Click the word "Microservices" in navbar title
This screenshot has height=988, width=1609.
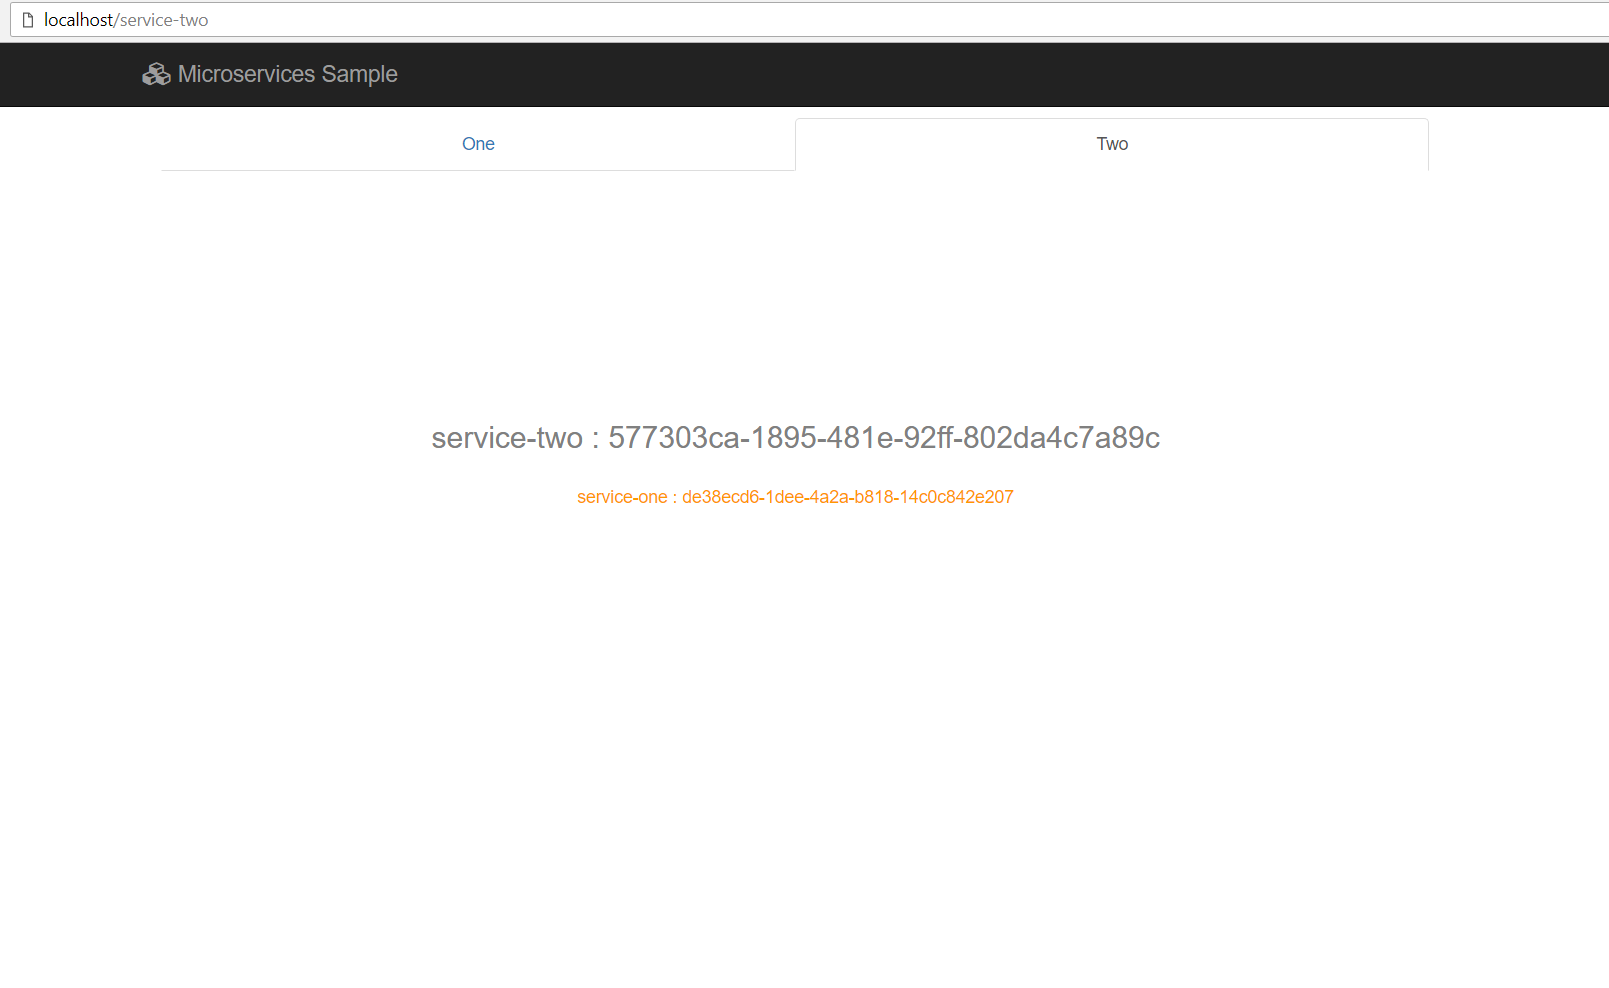coord(246,74)
